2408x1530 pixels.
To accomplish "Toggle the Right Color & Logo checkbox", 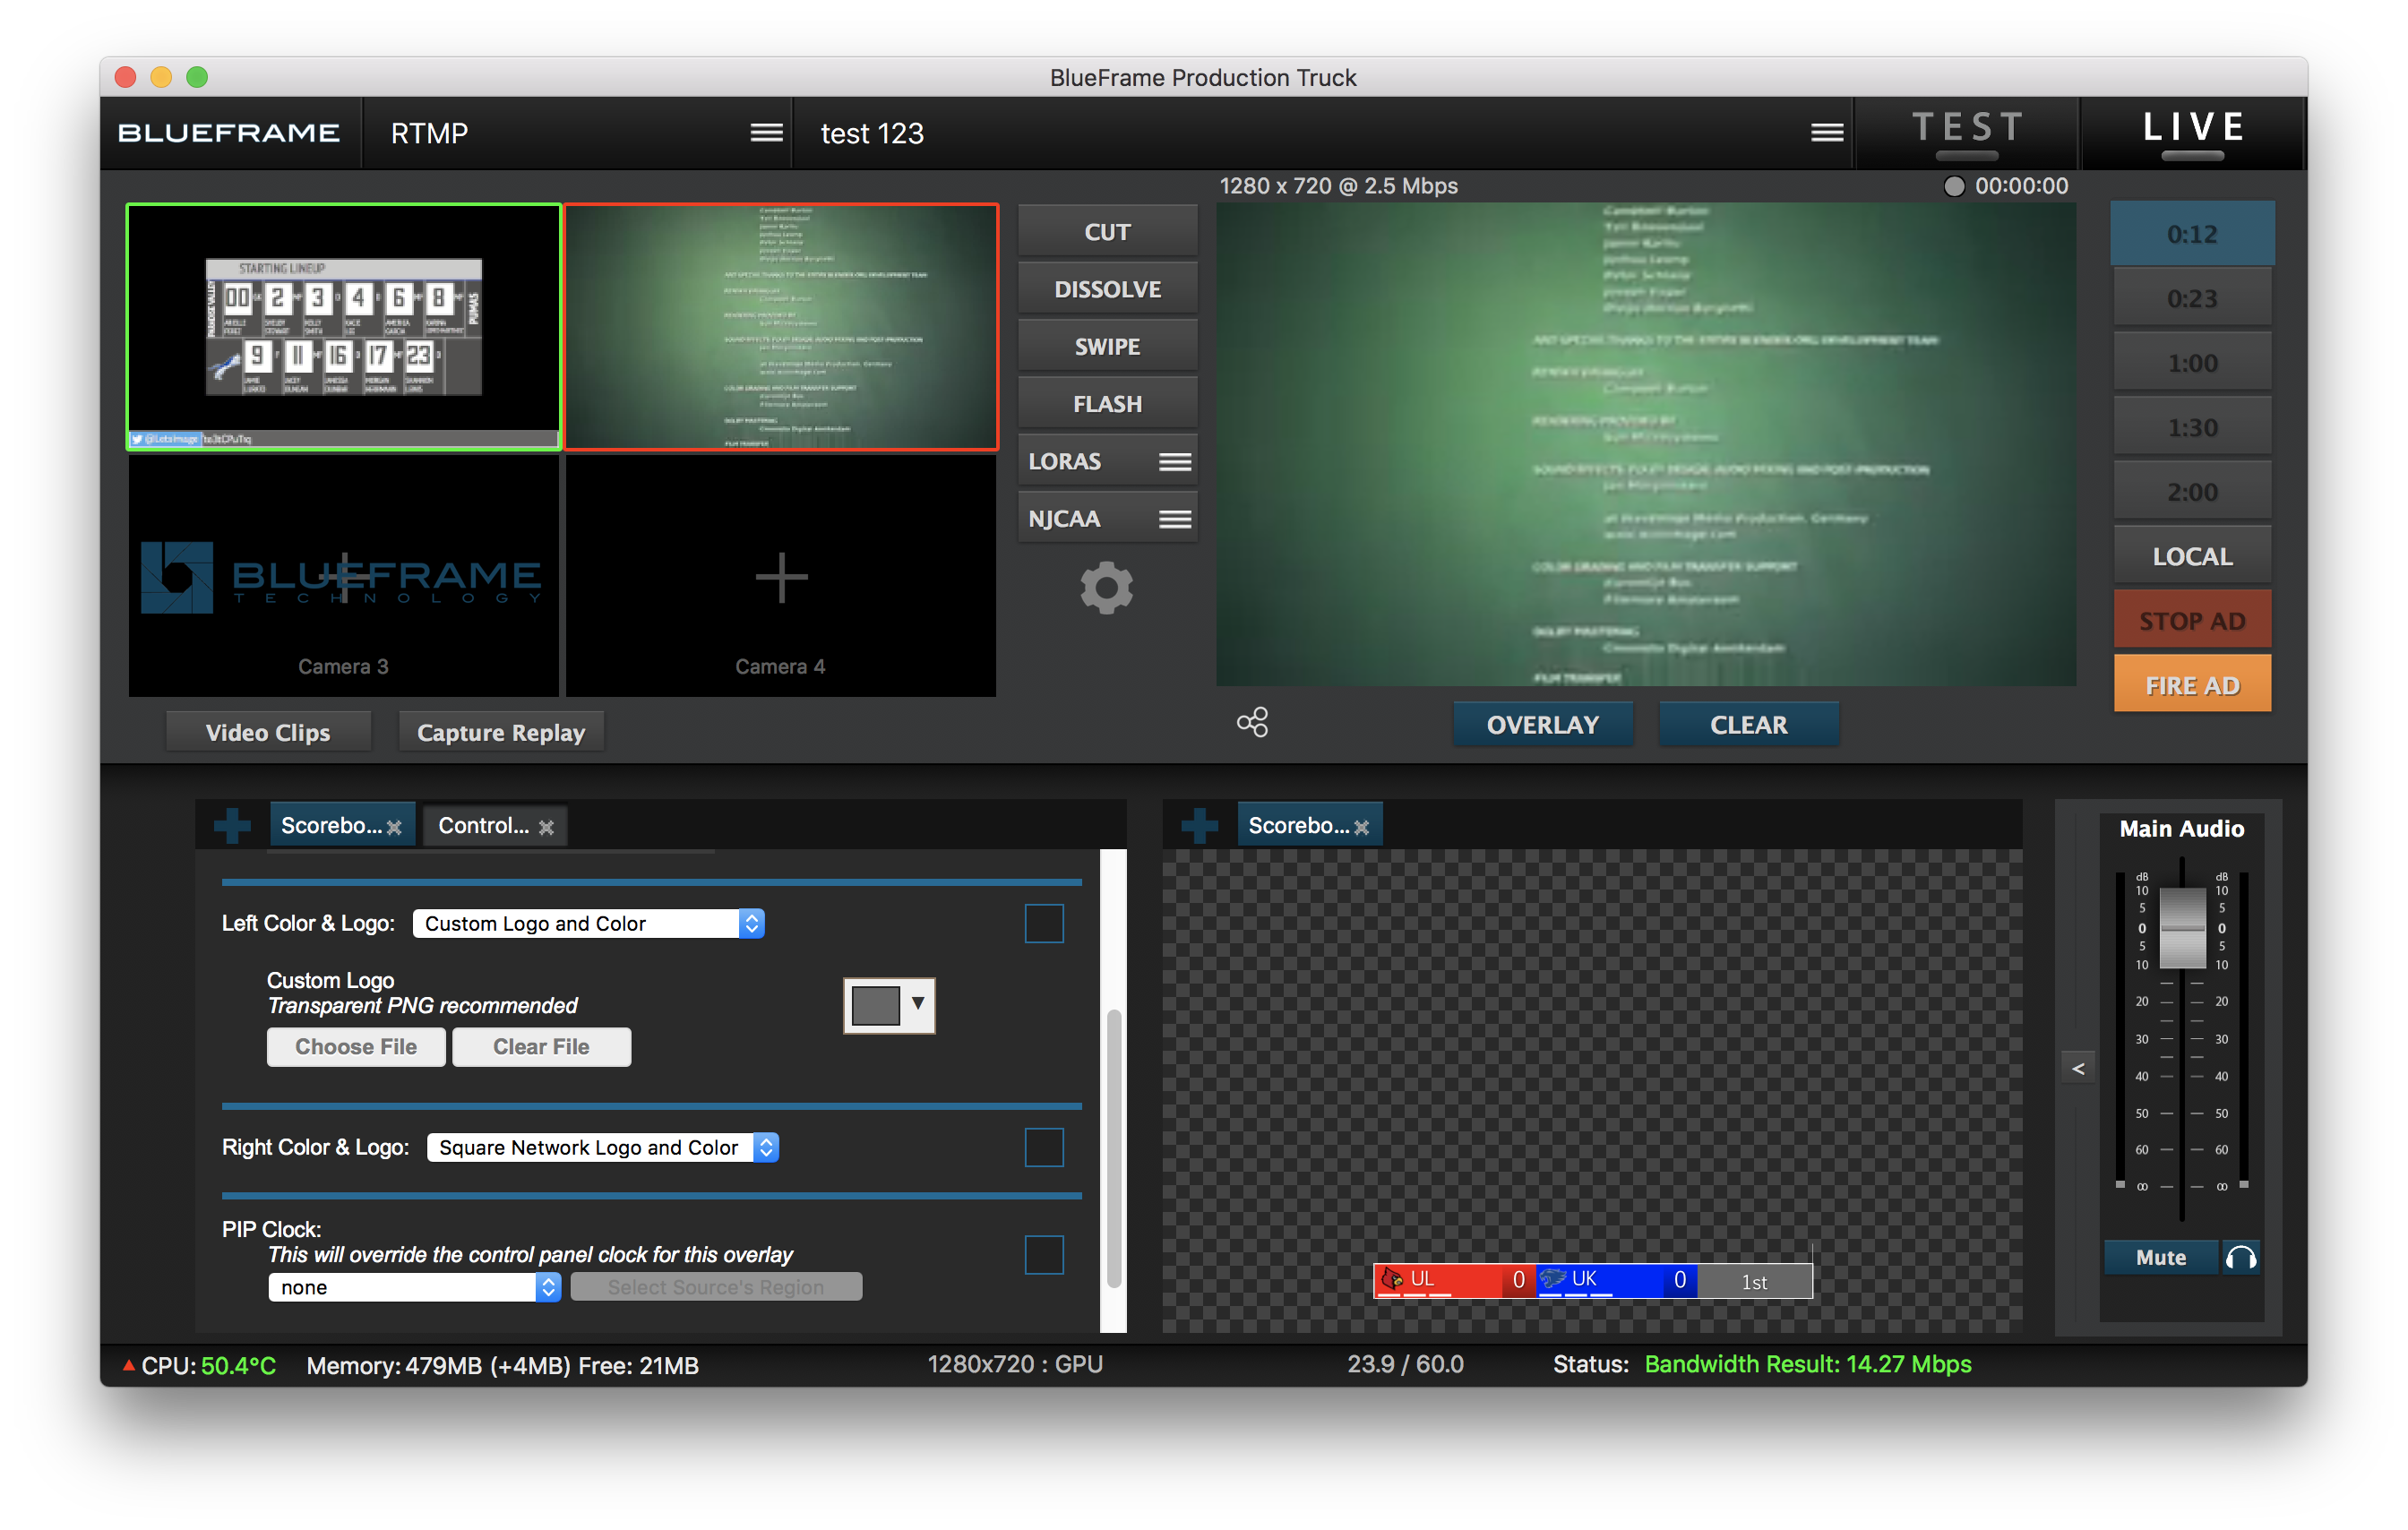I will [1045, 1147].
